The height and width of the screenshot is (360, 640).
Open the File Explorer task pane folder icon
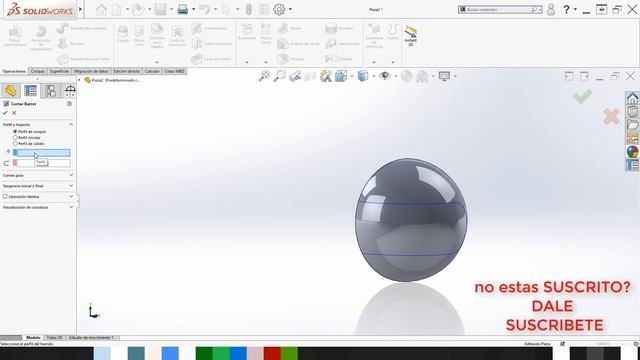pos(632,125)
